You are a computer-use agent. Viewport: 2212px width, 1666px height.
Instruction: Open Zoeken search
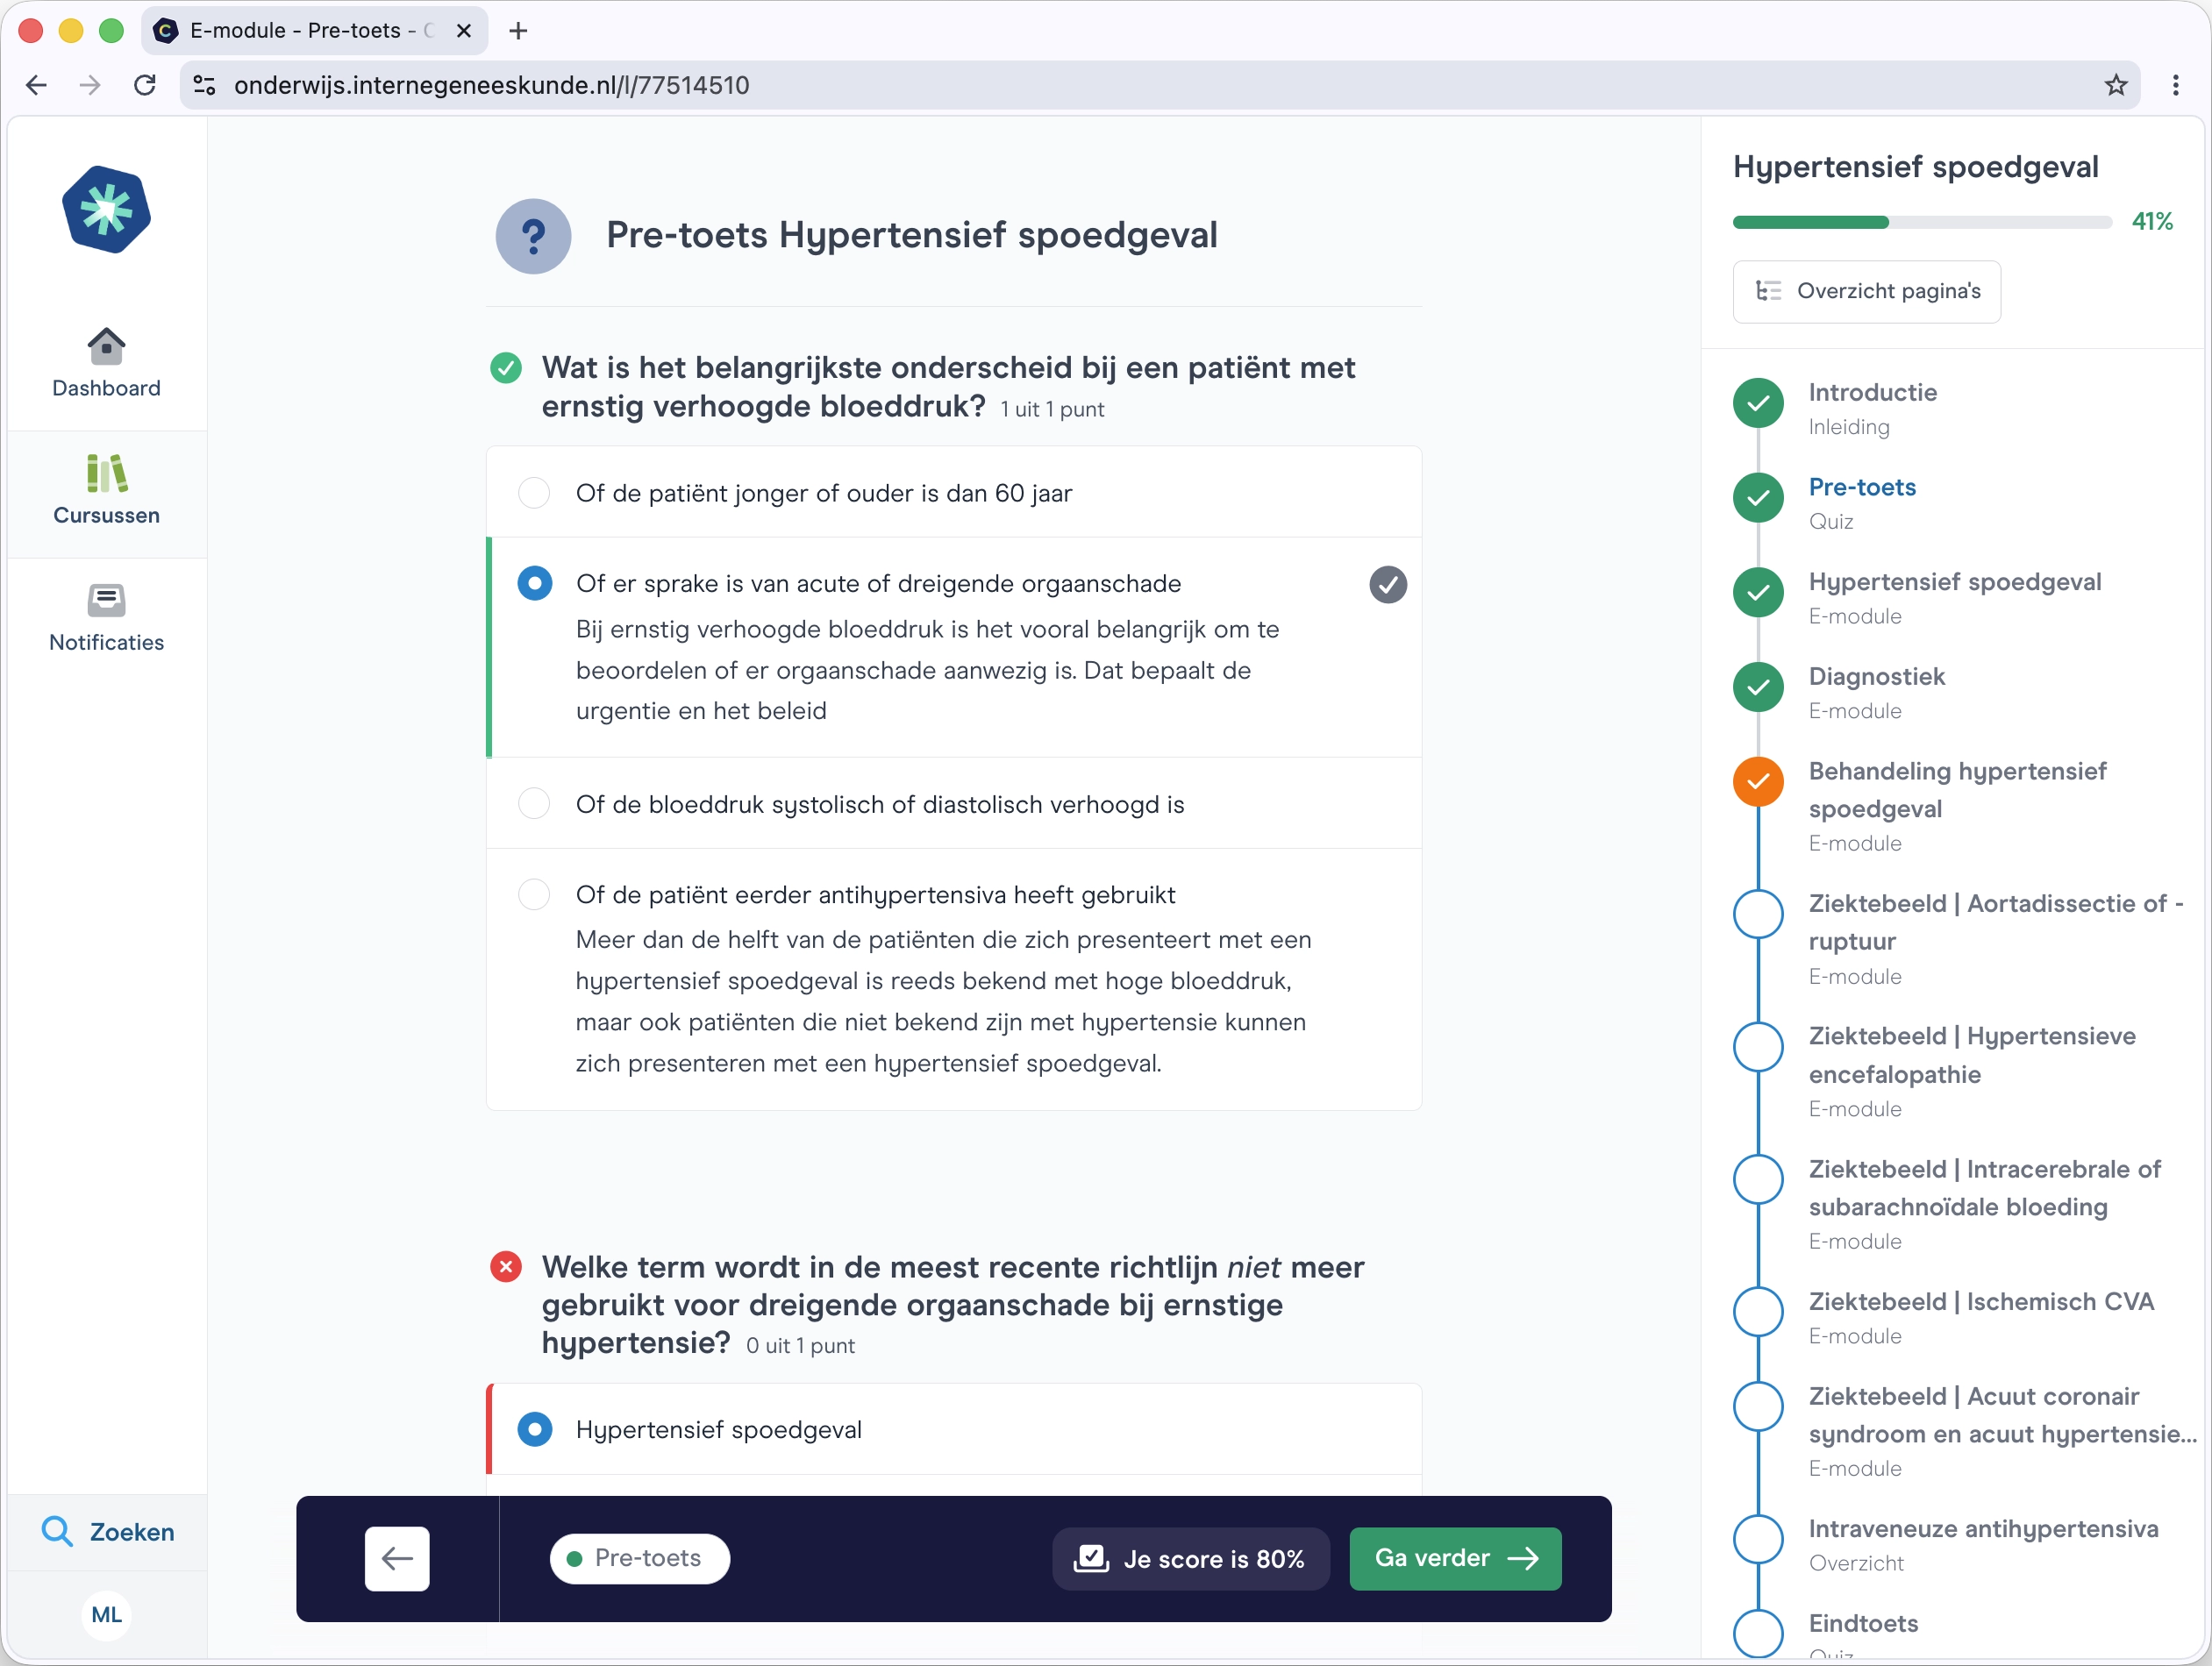[107, 1531]
